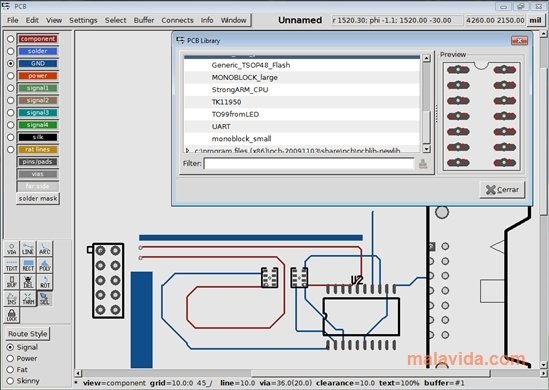Select the THRM thermal tool
The image size is (549, 390).
tap(28, 299)
